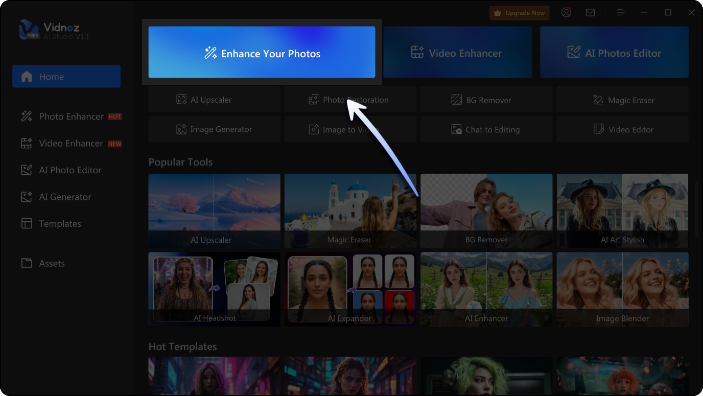This screenshot has height=396, width=703.
Task: Open the Video Enhancer banner
Action: coord(458,52)
